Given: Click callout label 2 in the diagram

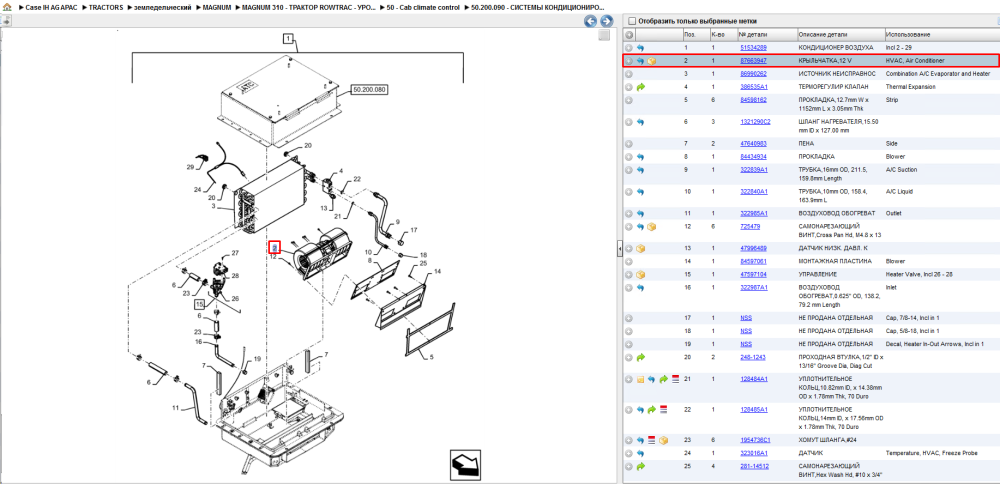Looking at the screenshot, I should (274, 247).
